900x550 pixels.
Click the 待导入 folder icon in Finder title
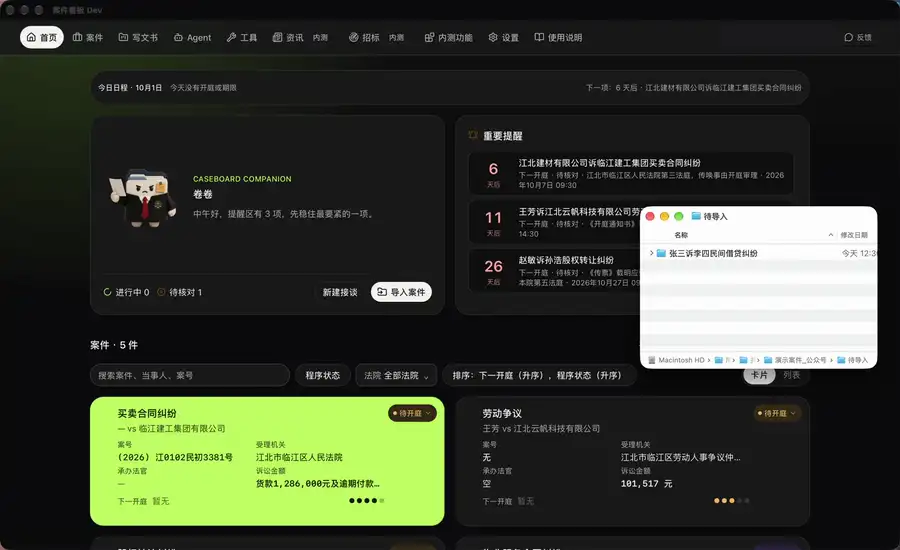click(x=696, y=216)
